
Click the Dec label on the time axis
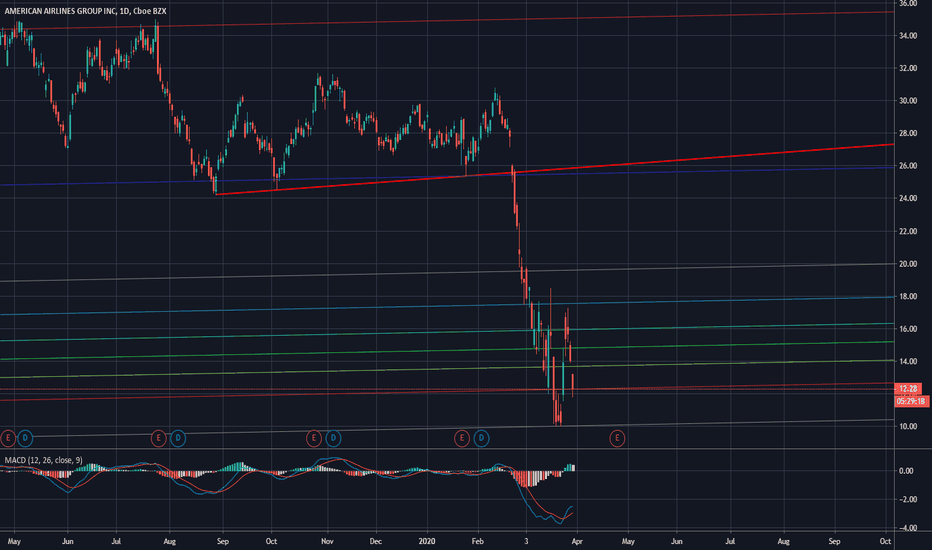coord(376,541)
